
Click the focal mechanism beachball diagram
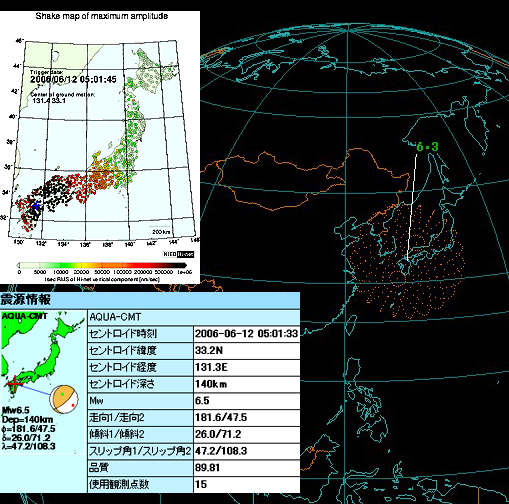pyautogui.click(x=64, y=400)
